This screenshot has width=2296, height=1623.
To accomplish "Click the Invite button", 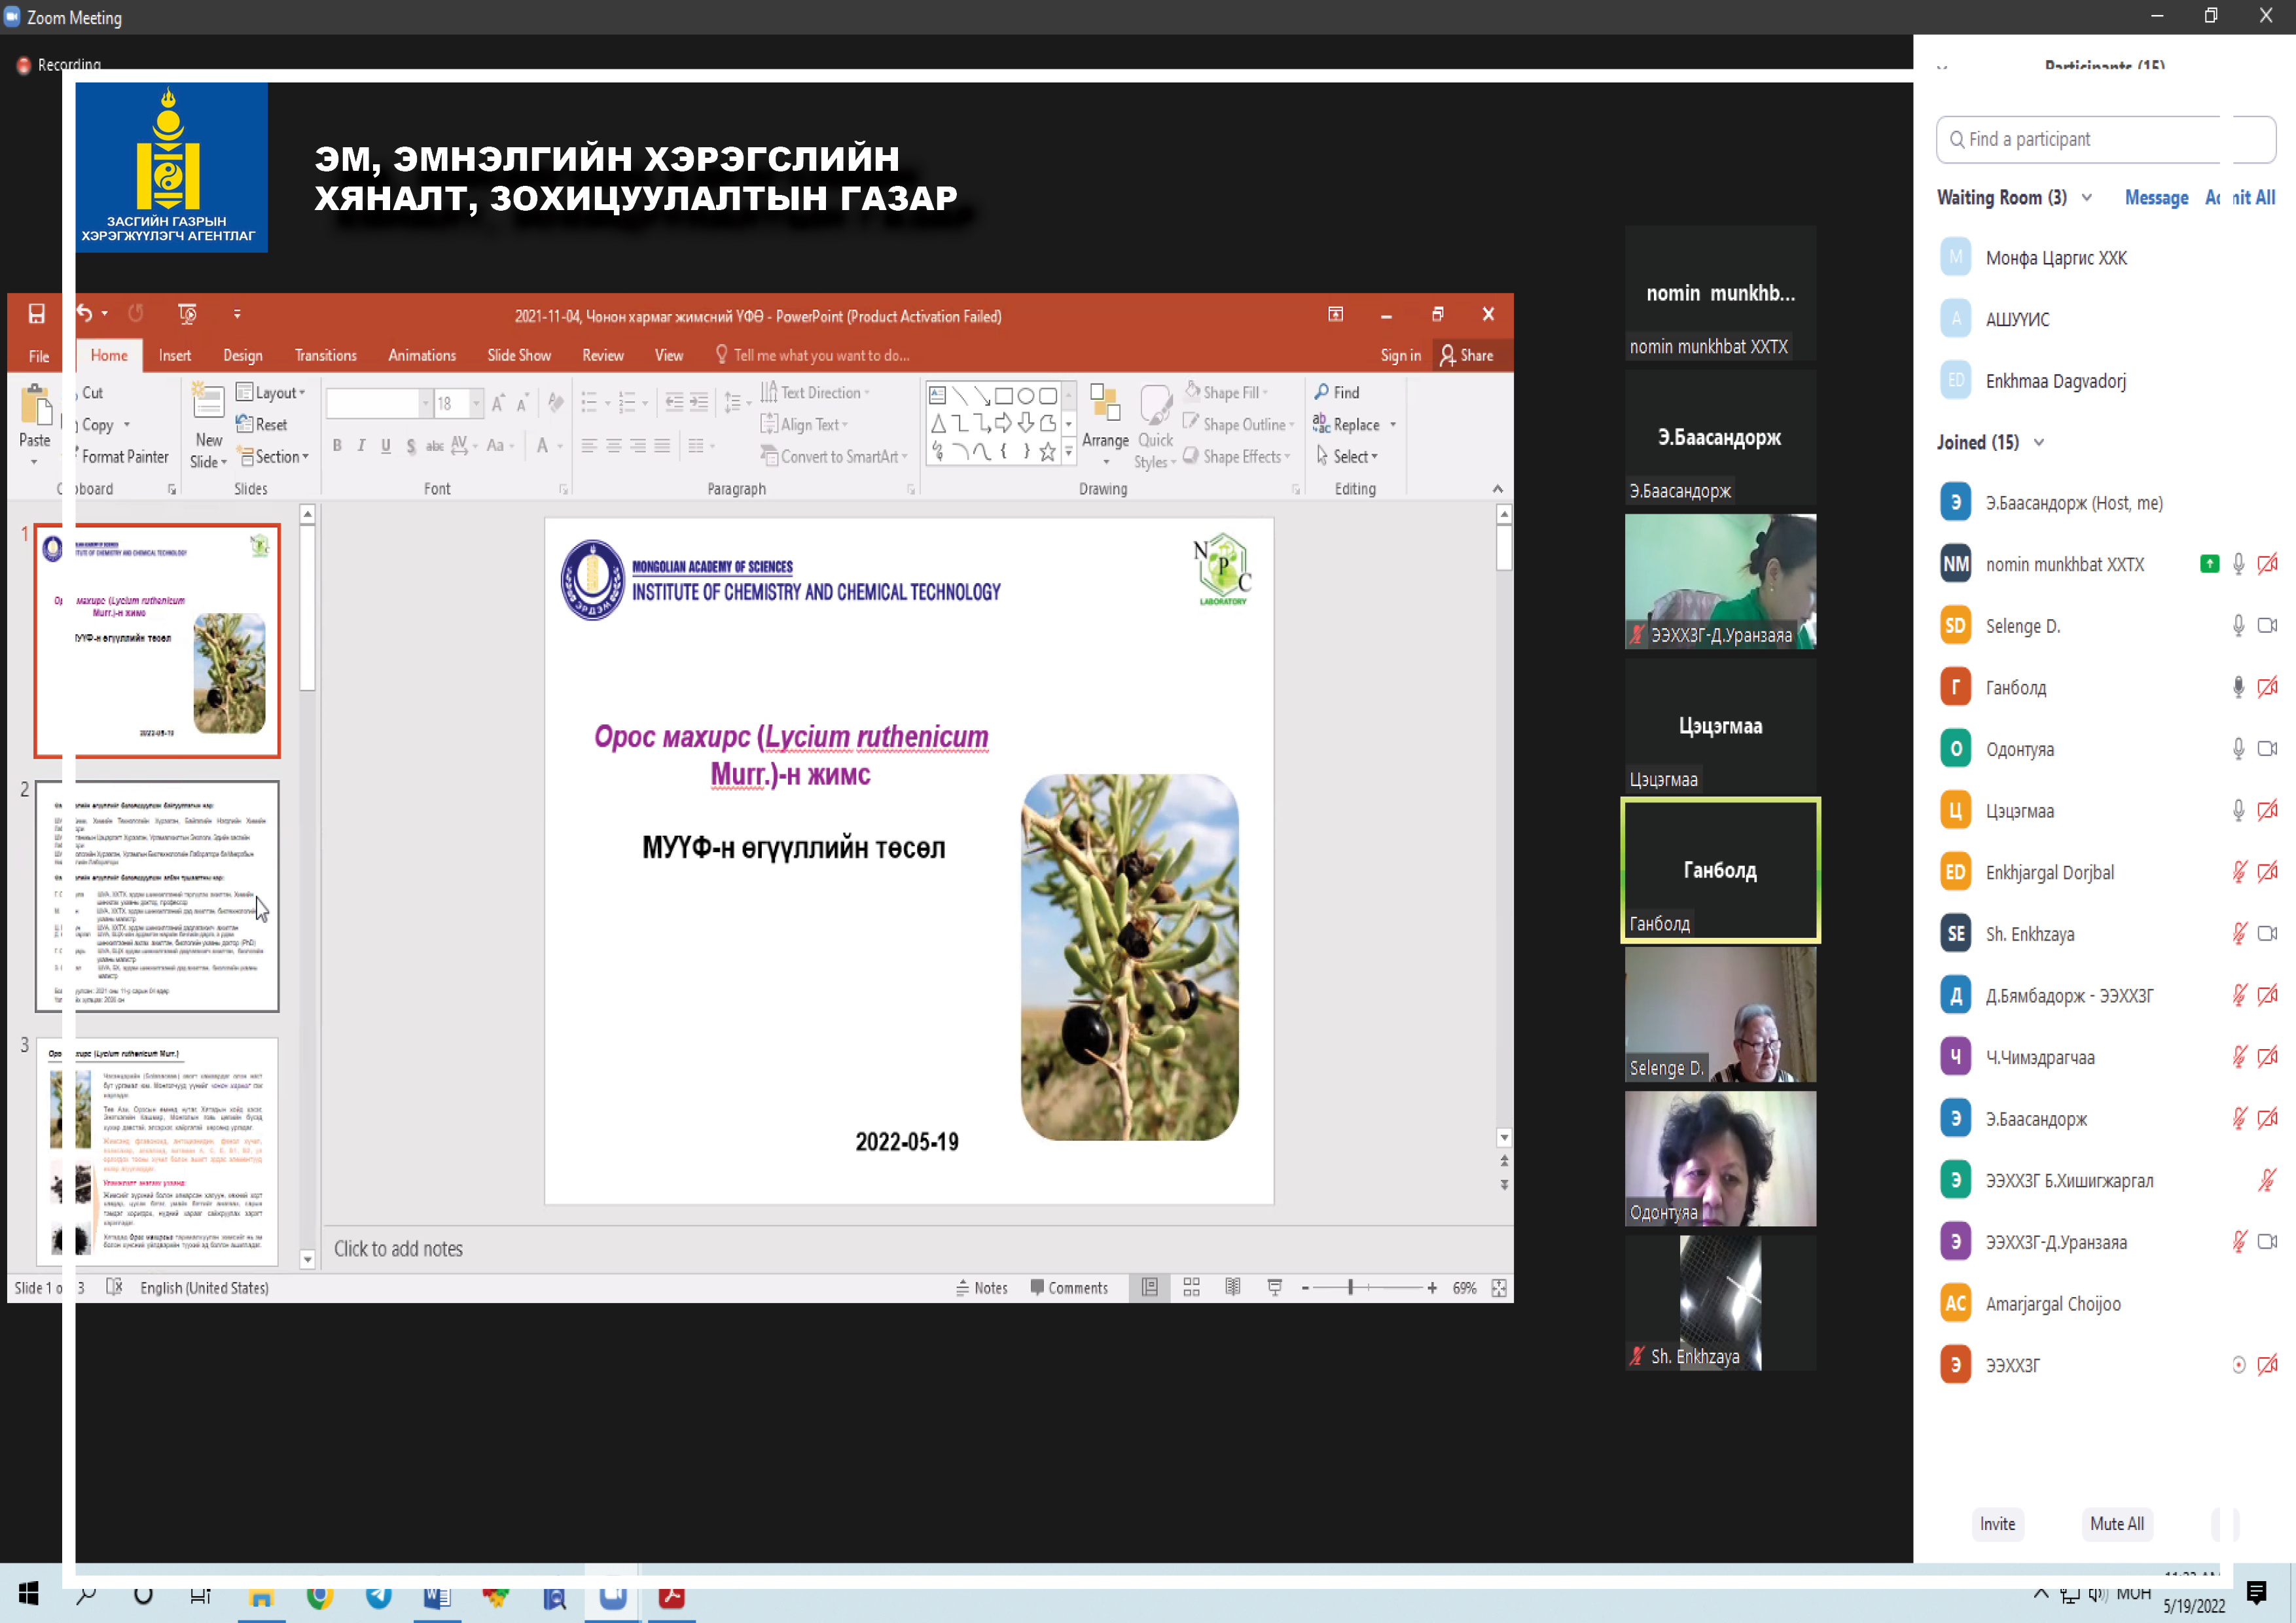I will click(1997, 1524).
